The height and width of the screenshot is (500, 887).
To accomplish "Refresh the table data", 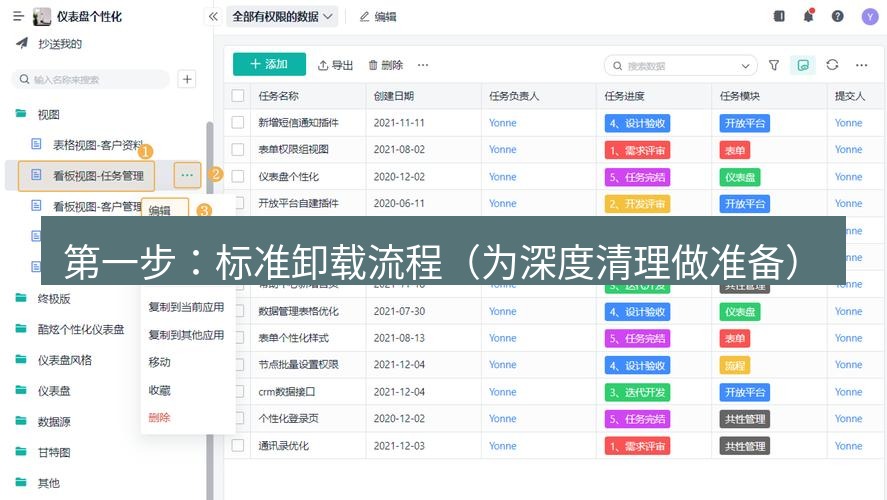I will click(832, 65).
